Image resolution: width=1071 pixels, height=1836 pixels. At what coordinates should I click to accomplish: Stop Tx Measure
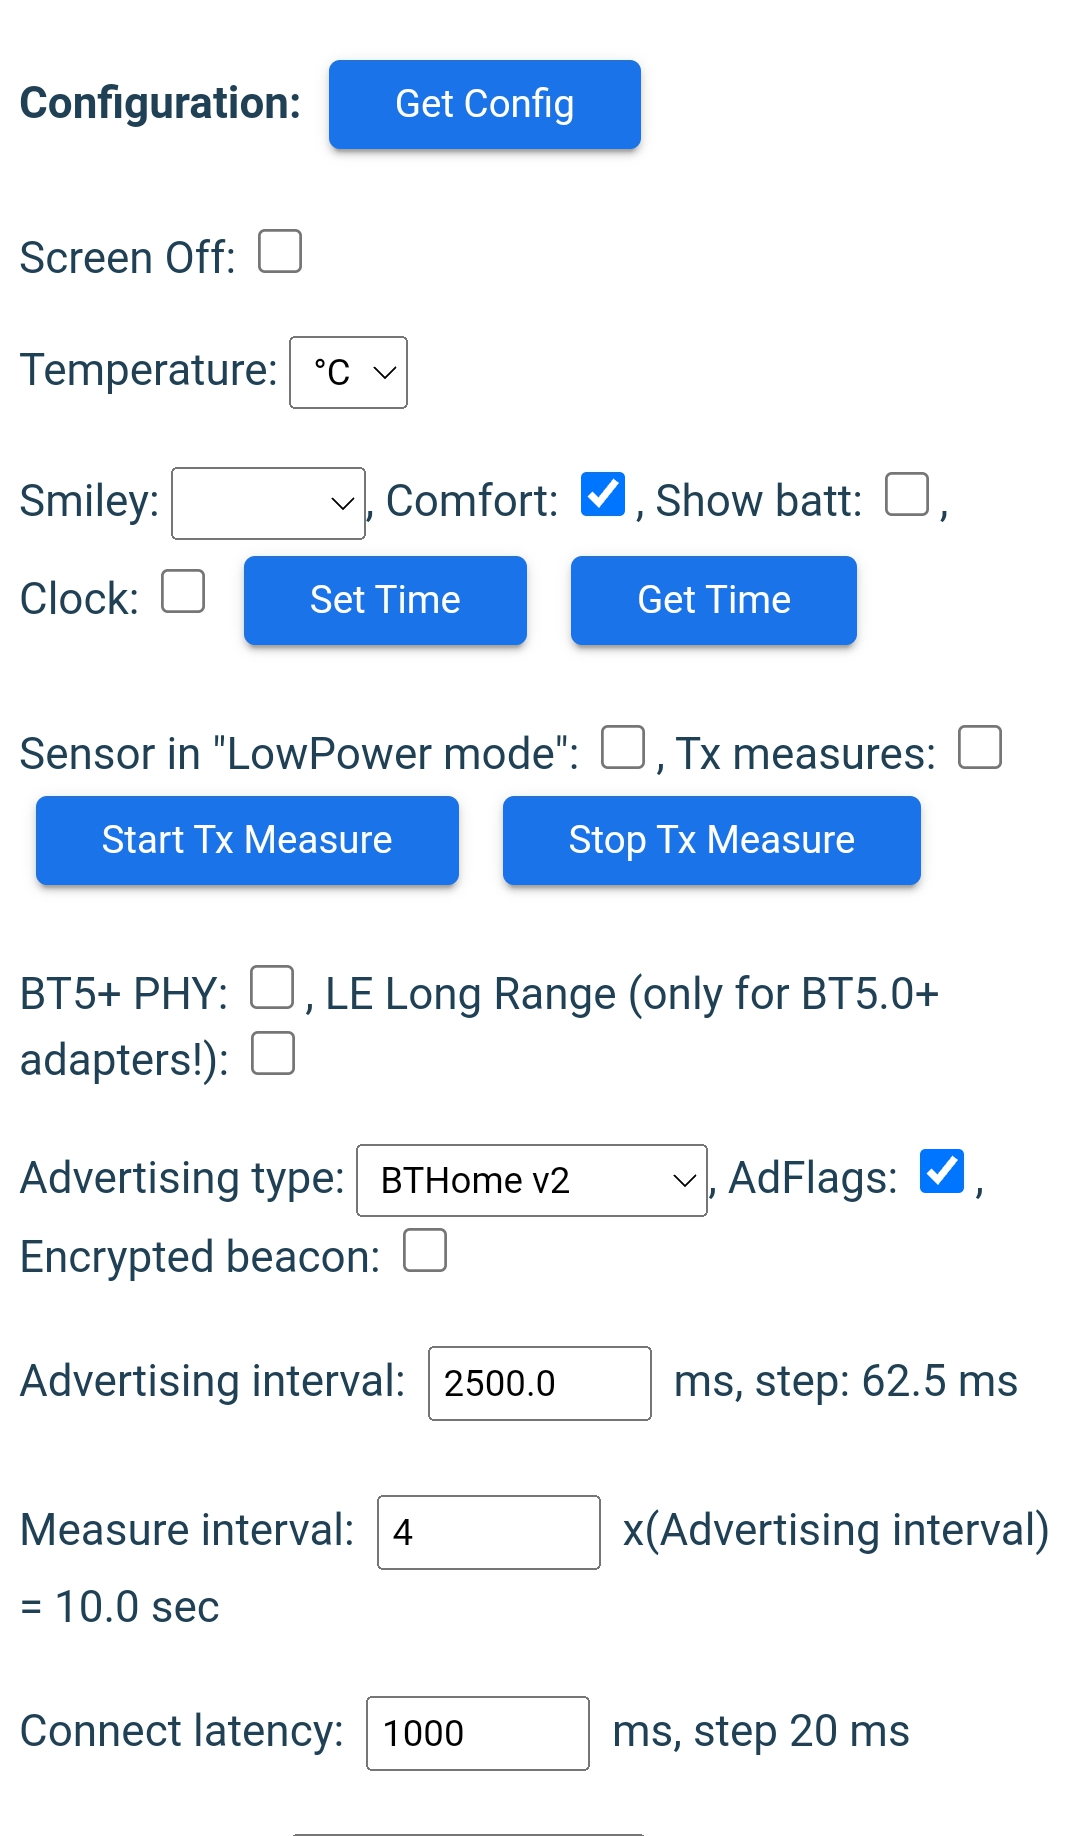(x=712, y=840)
